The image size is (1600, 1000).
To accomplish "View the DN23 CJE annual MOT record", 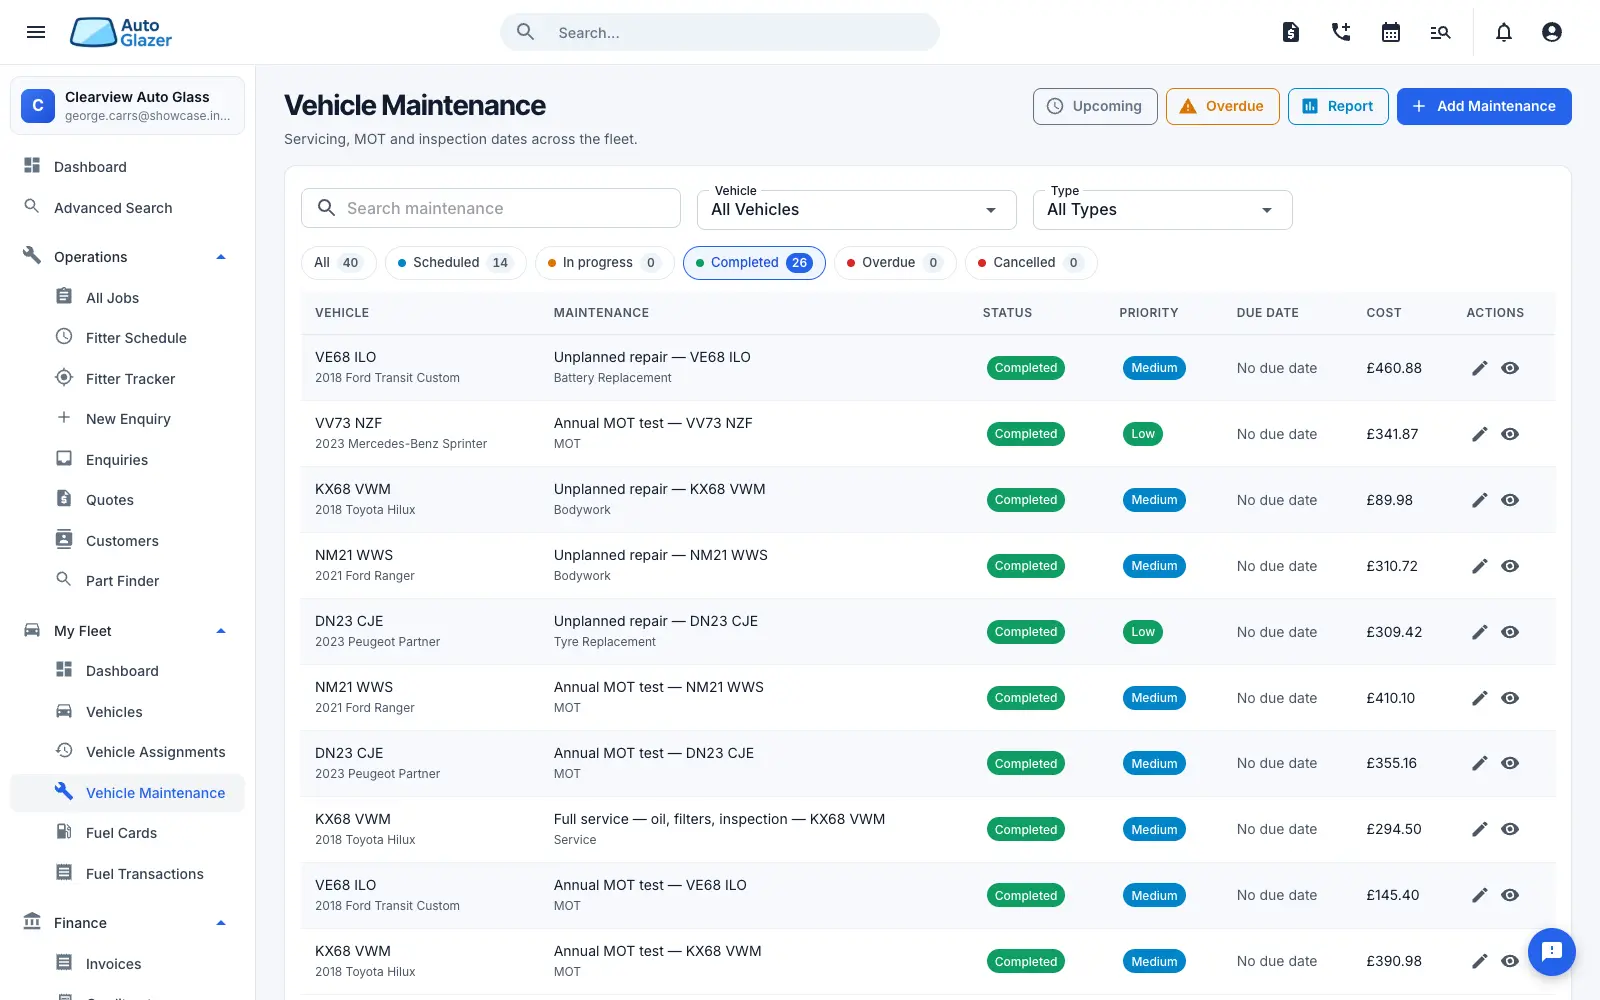I will (1510, 763).
